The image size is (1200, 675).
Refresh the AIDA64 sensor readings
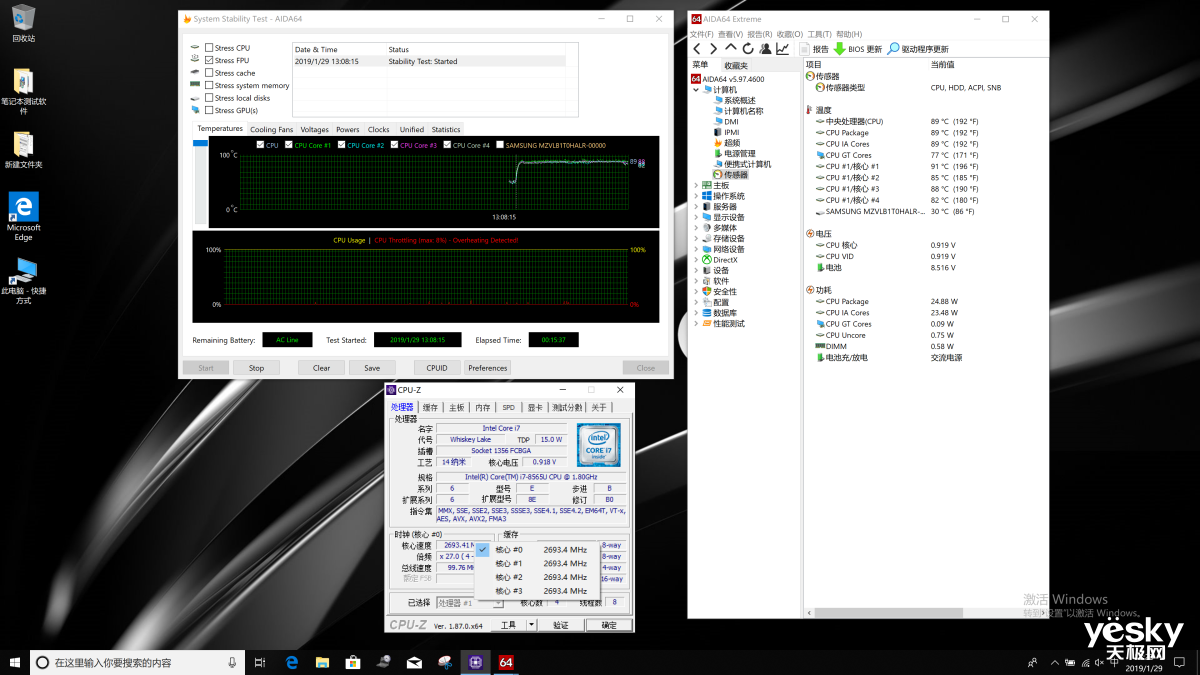point(748,49)
